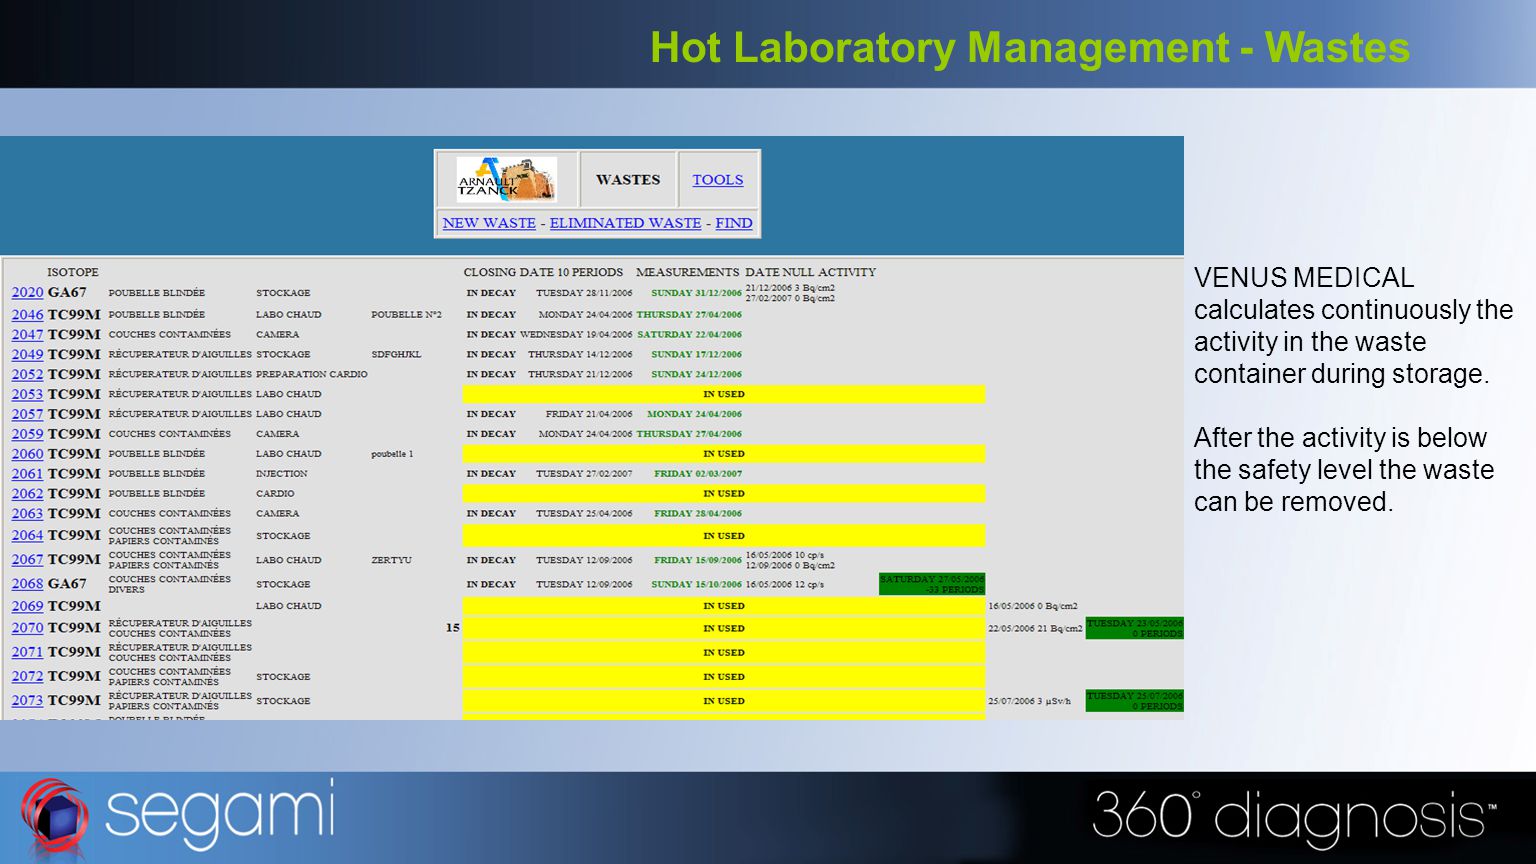Screen dimensions: 1536x864
Task: Open waste record 2063
Action: 27,514
